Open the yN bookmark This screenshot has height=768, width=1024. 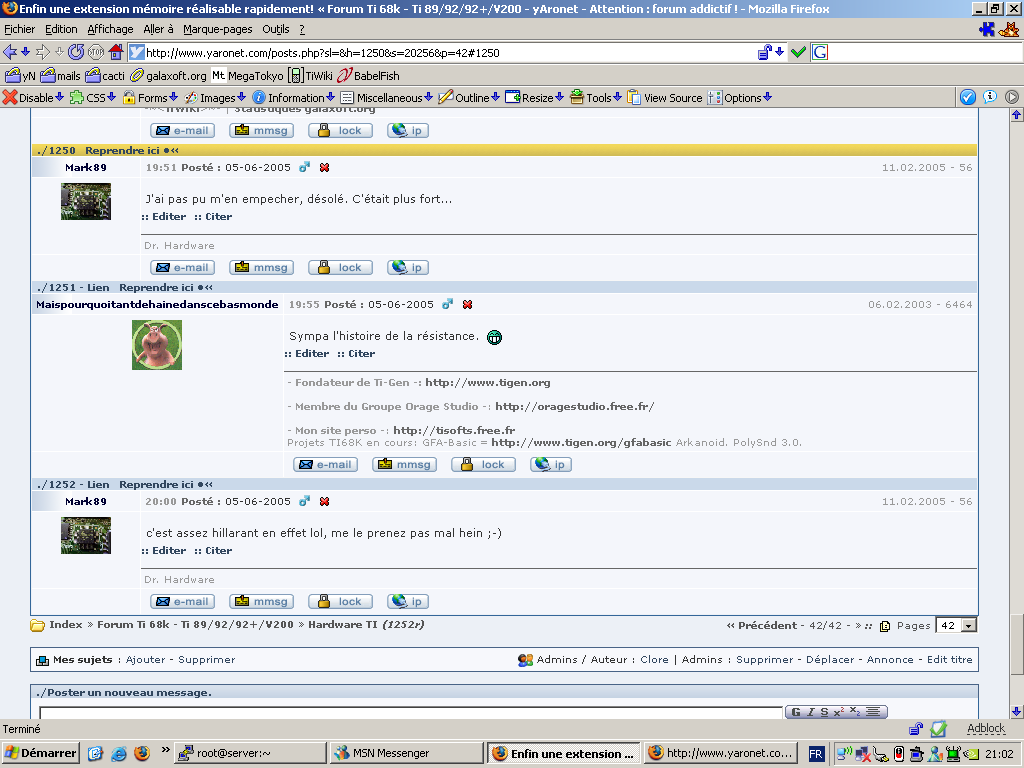coord(20,76)
